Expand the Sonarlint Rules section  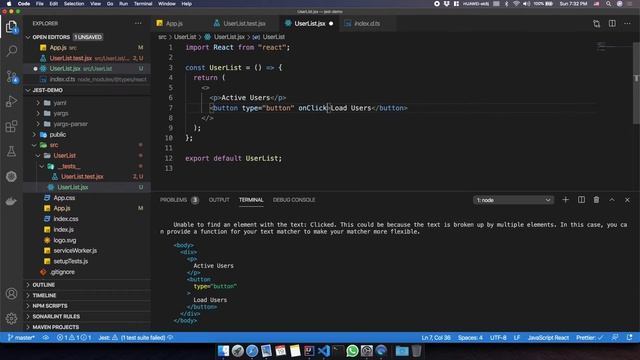88,316
